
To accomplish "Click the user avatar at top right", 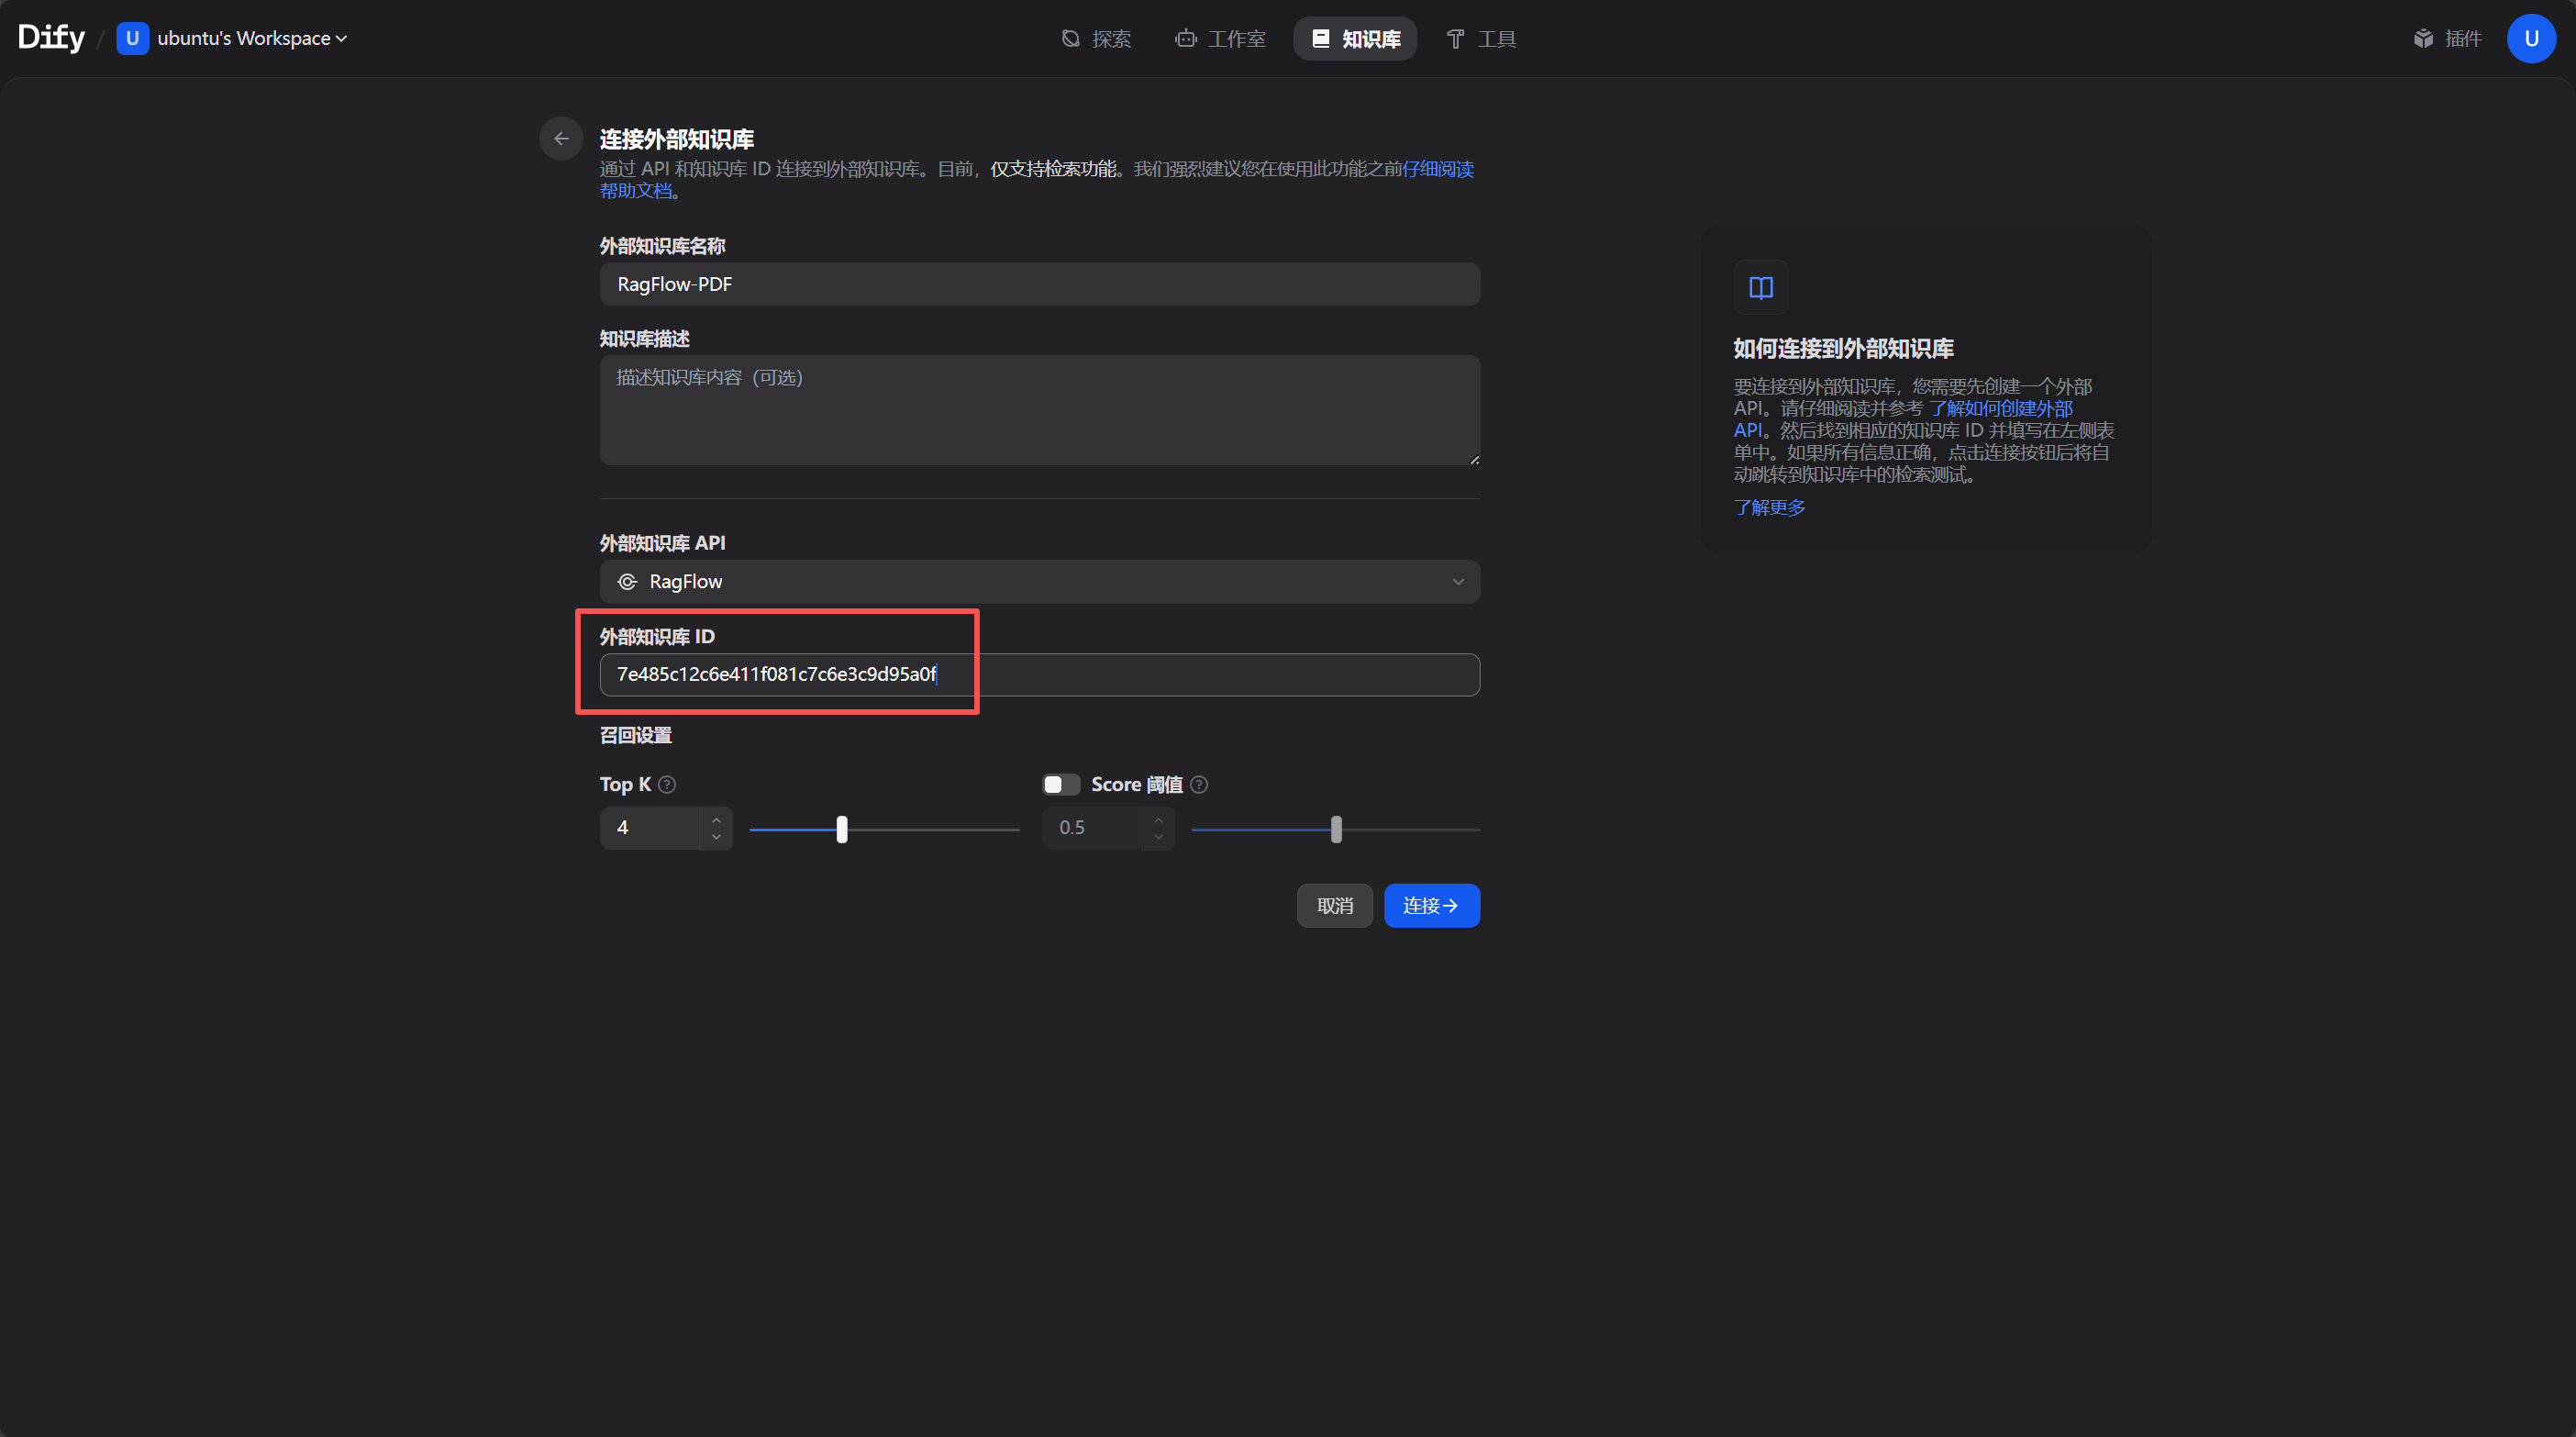I will point(2530,39).
